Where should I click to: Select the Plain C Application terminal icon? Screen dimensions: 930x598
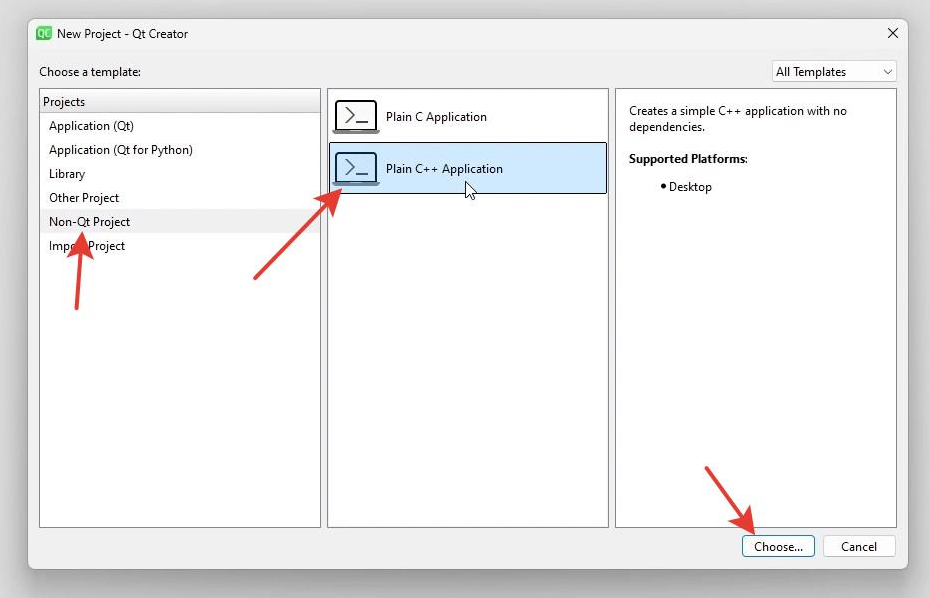[x=356, y=116]
